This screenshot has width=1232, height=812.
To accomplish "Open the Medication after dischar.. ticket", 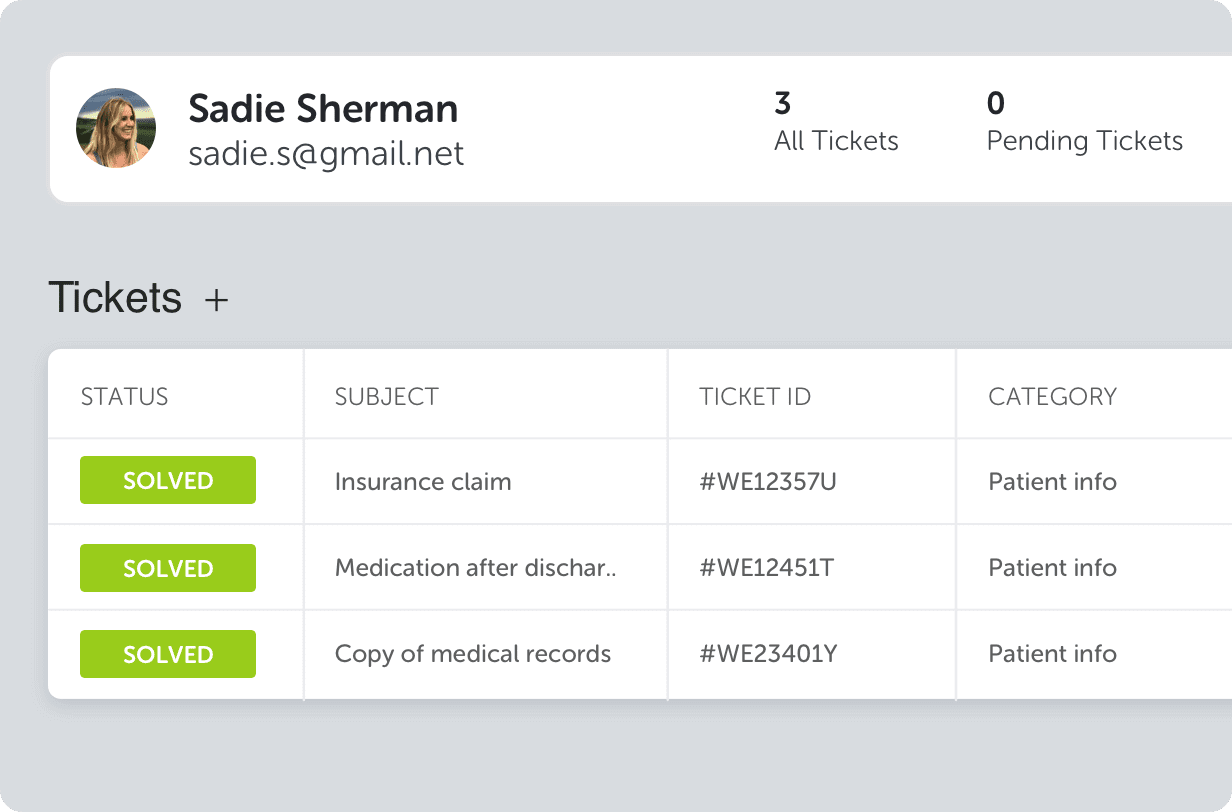I will pyautogui.click(x=476, y=567).
